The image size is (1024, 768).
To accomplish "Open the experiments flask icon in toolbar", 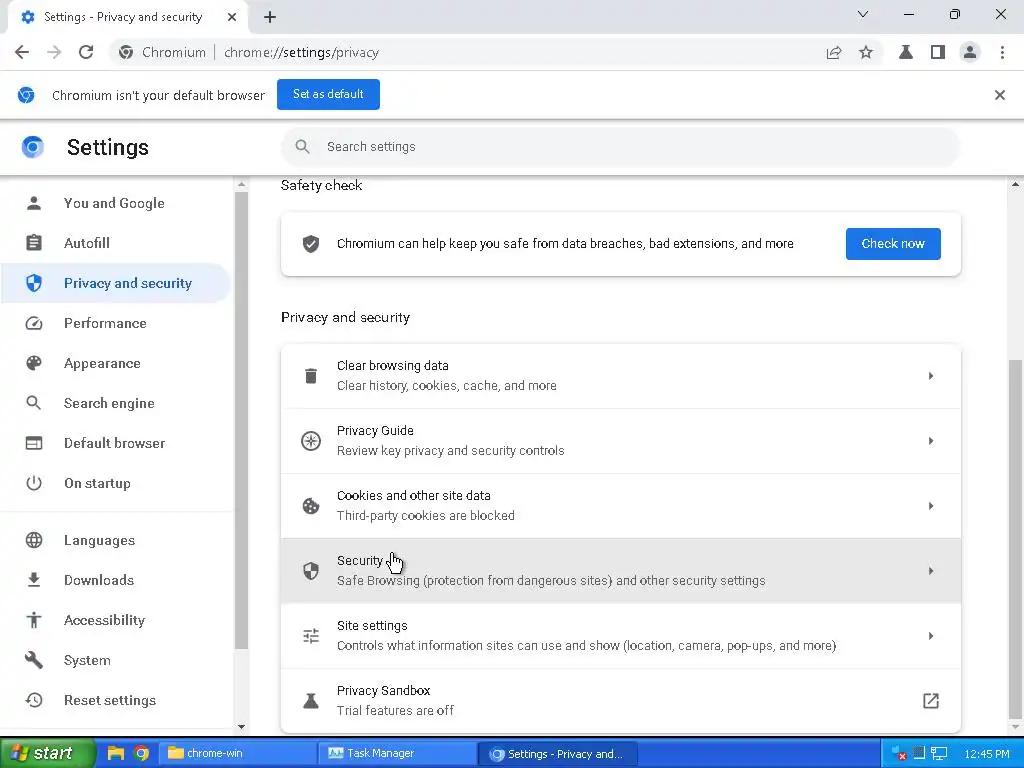I will coord(906,52).
